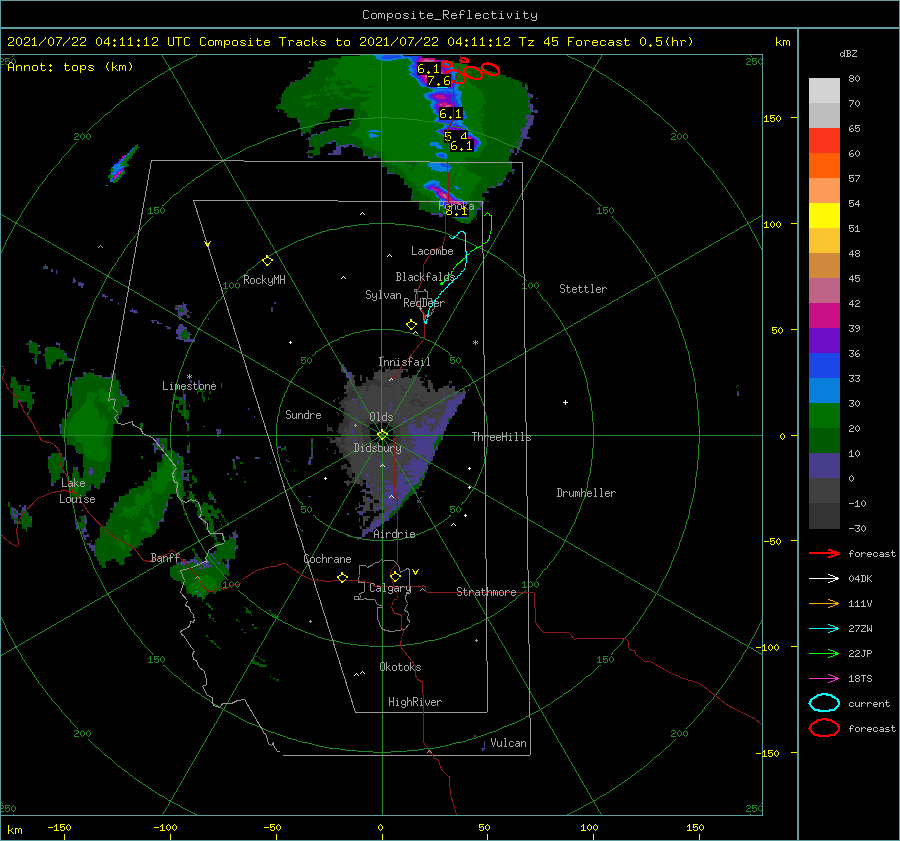The image size is (900, 841).
Task: Select the bright green dBZ swatch
Action: [824, 415]
